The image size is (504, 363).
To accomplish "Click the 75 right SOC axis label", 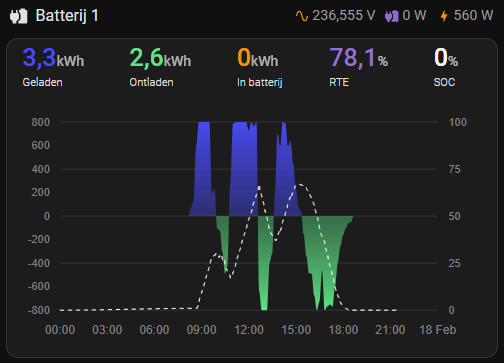I will [x=454, y=169].
